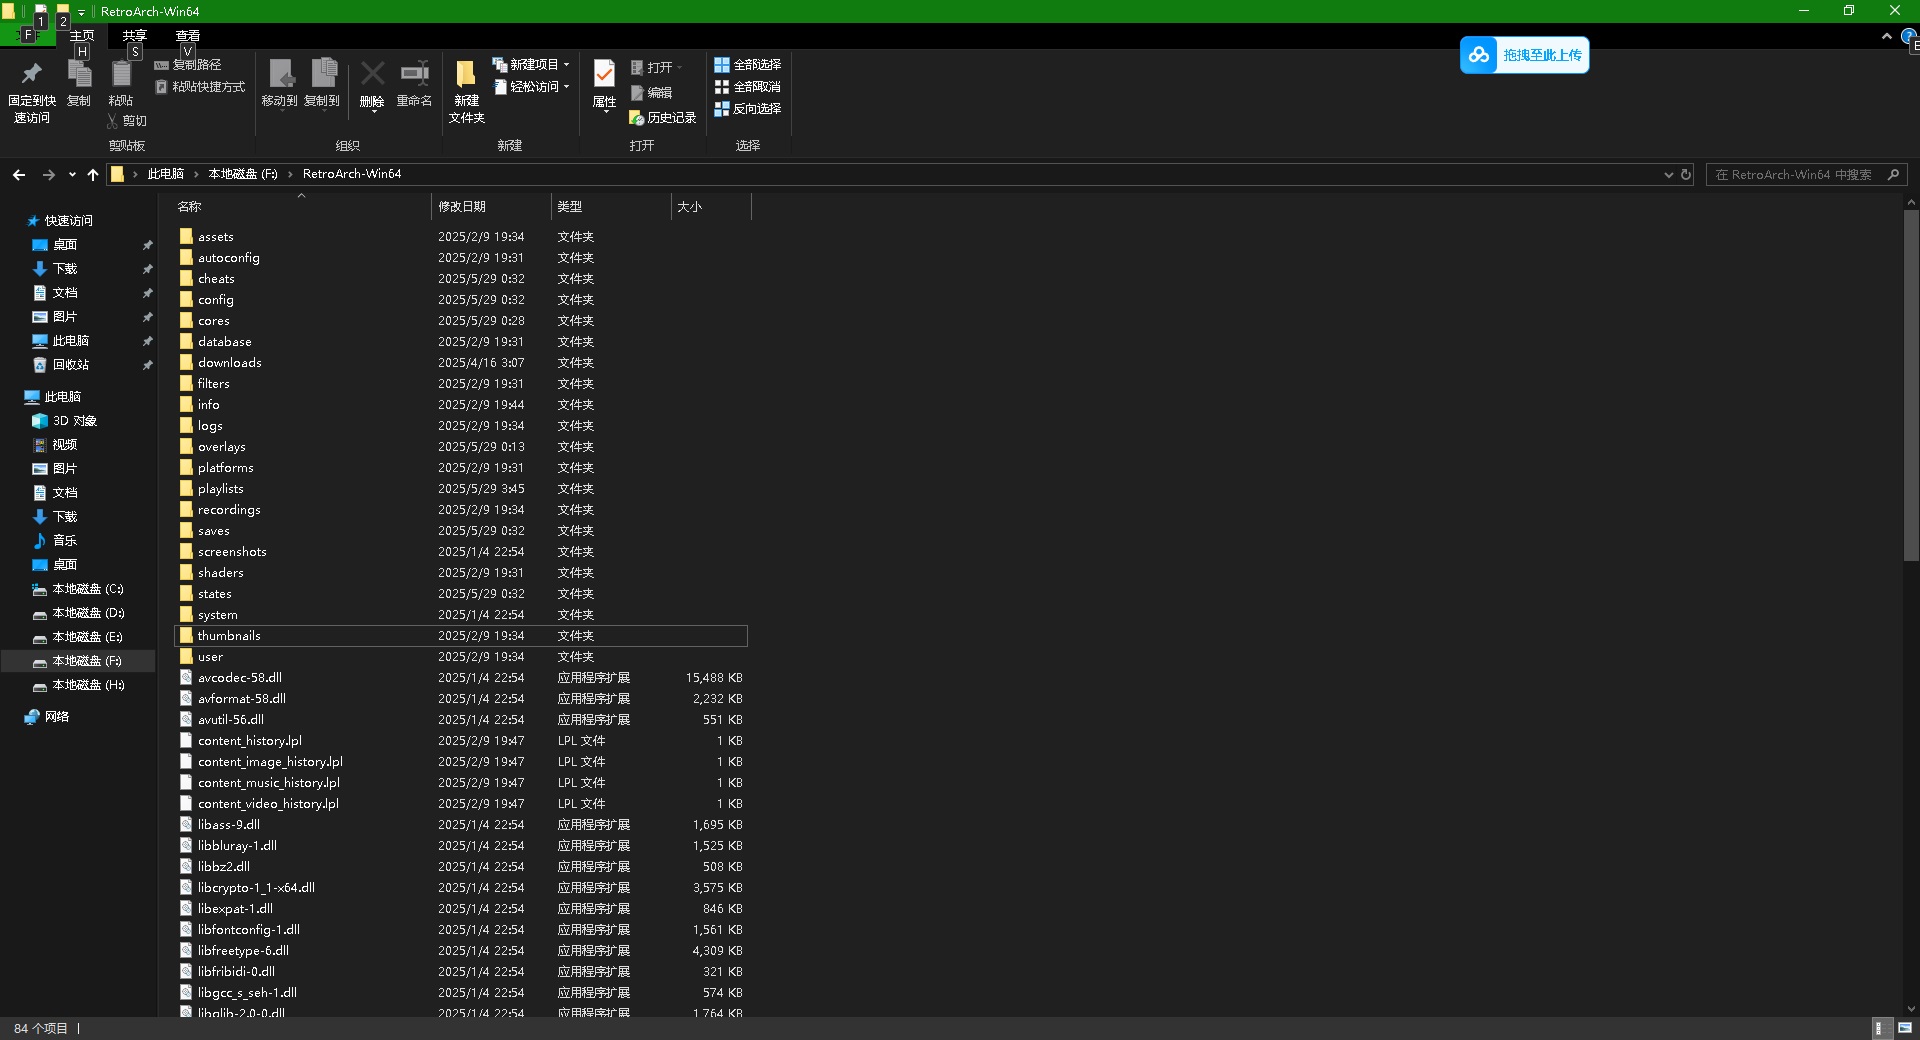Click 此电脑 in the address breadcrumb
Image resolution: width=1920 pixels, height=1040 pixels.
click(166, 175)
